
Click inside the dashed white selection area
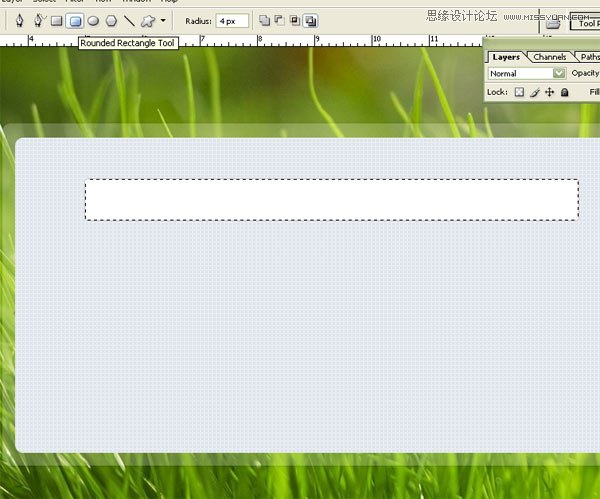pyautogui.click(x=332, y=199)
